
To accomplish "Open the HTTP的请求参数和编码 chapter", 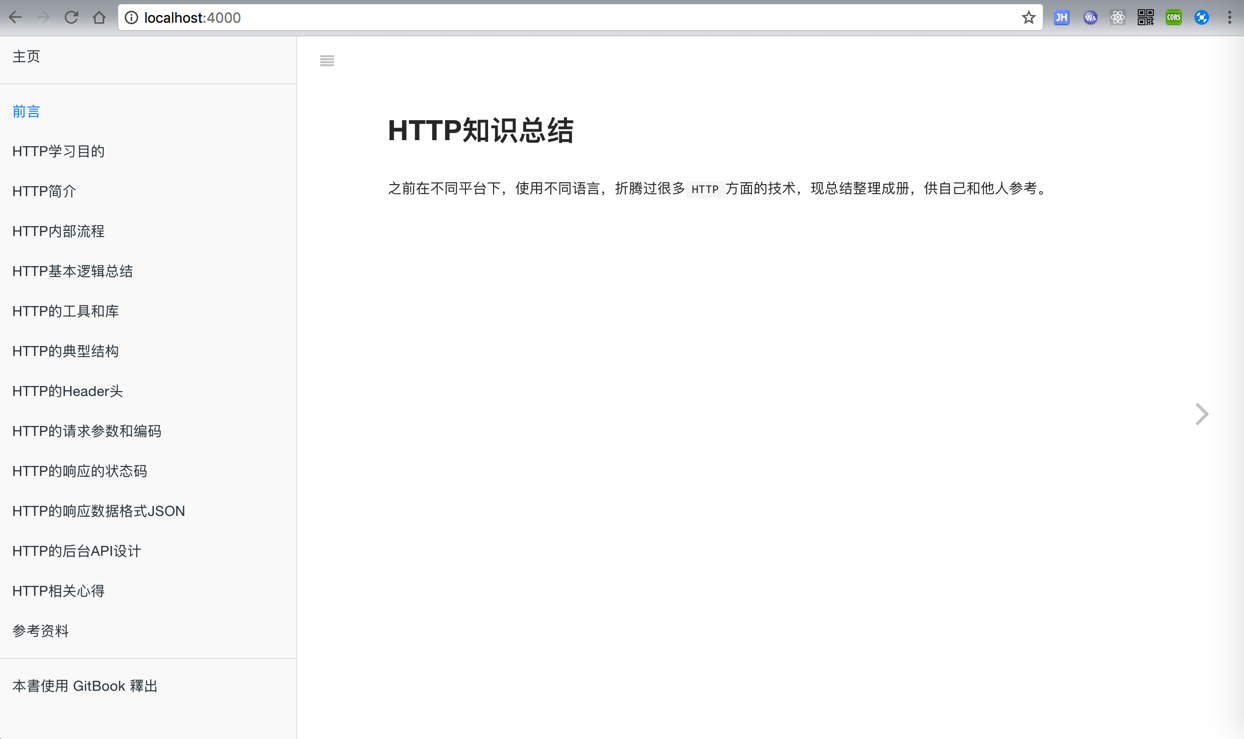I will coord(86,431).
